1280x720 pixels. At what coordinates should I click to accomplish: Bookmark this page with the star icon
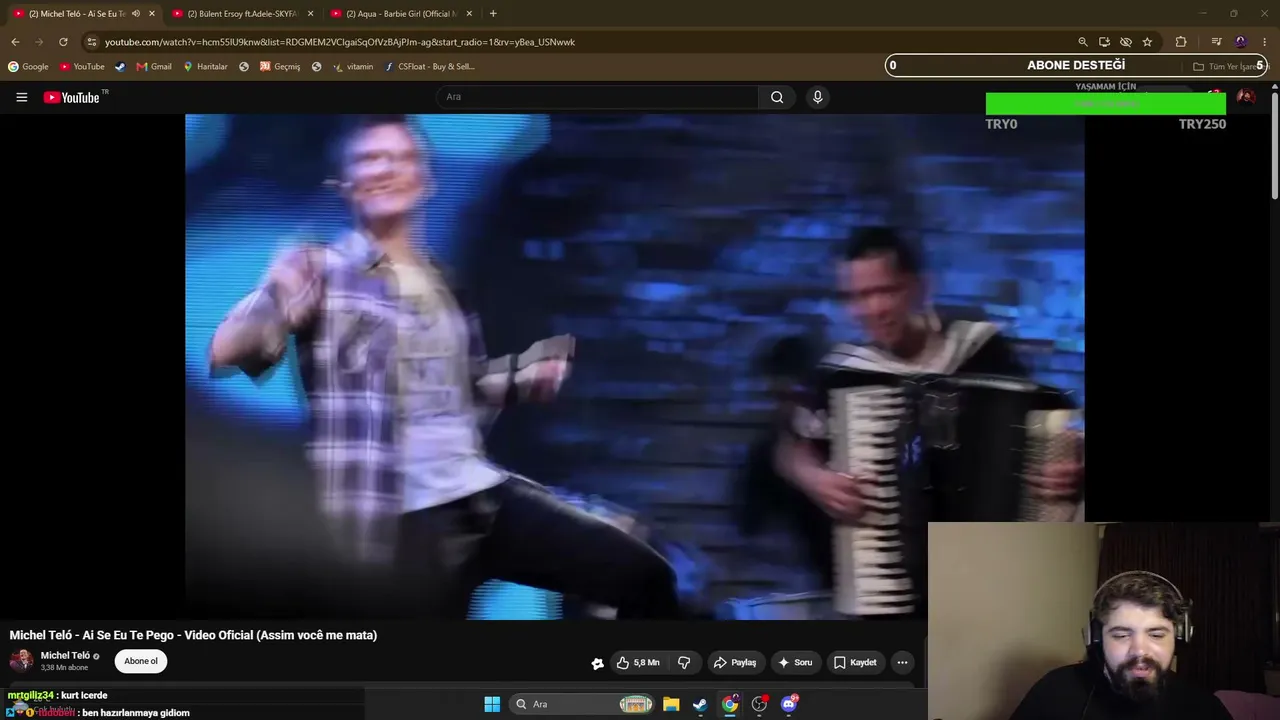pyautogui.click(x=1147, y=42)
